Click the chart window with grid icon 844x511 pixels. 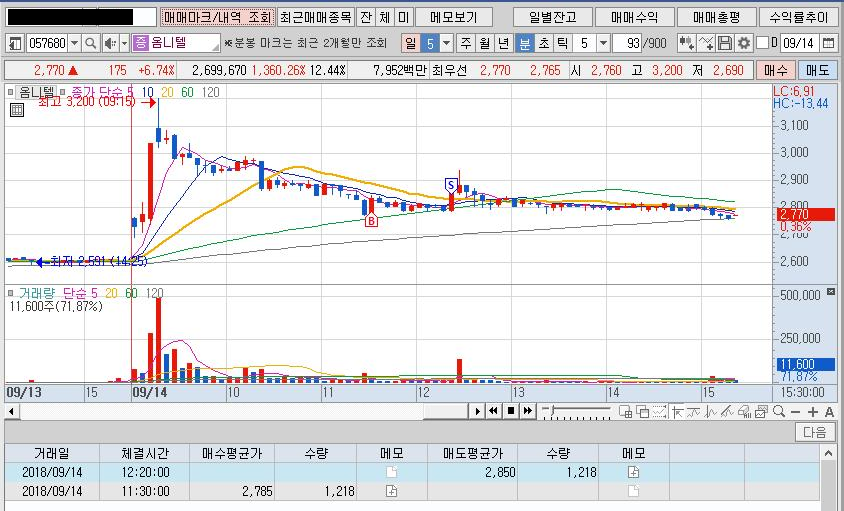click(x=625, y=412)
